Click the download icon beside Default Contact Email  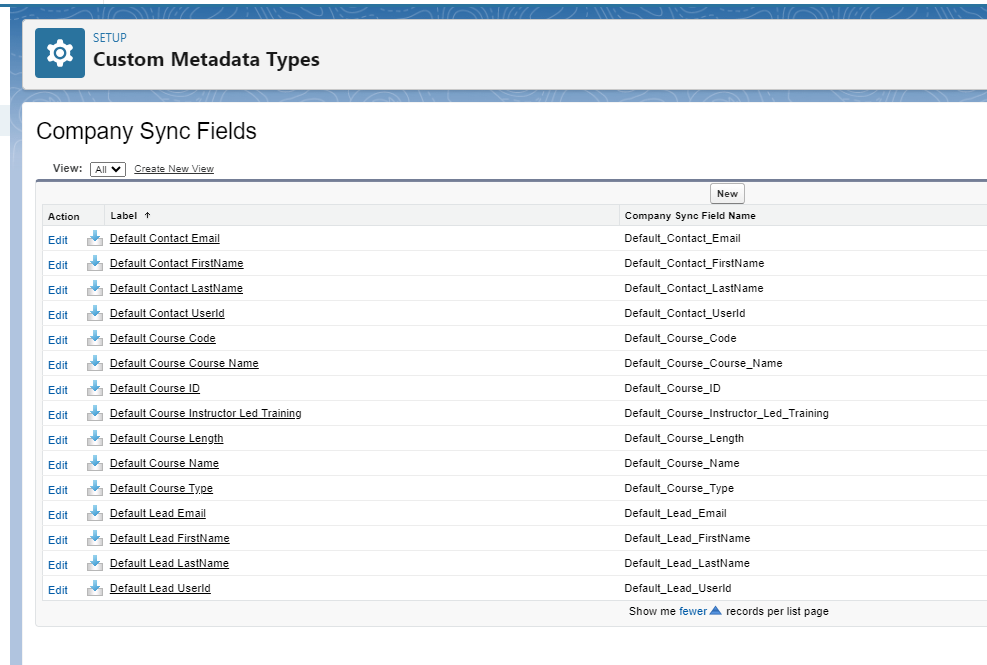[94, 239]
